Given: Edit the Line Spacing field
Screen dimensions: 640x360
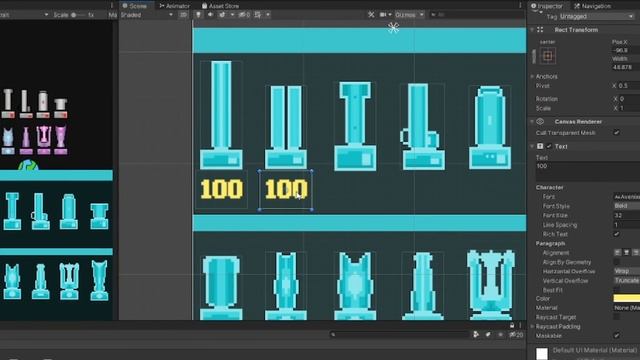Looking at the screenshot, I should [x=627, y=225].
